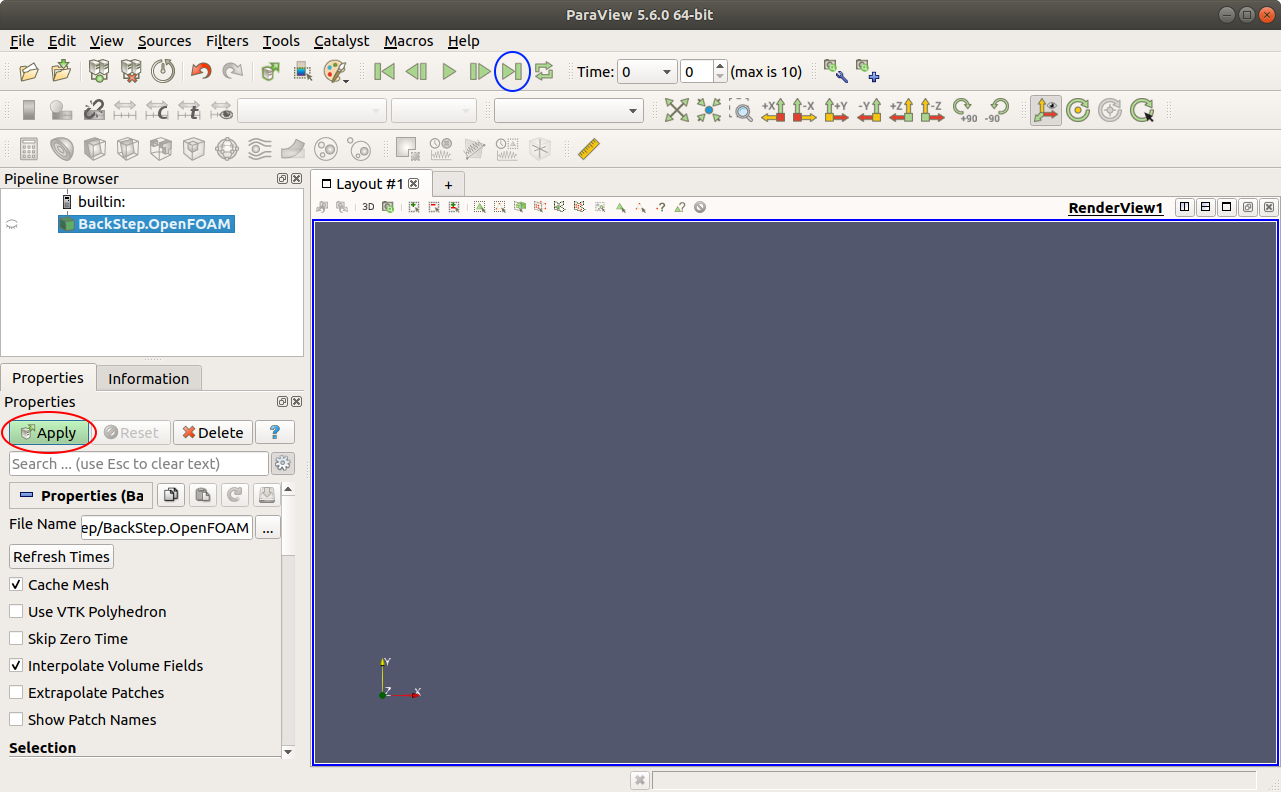
Task: Click the Reset camera icon
Action: click(677, 110)
